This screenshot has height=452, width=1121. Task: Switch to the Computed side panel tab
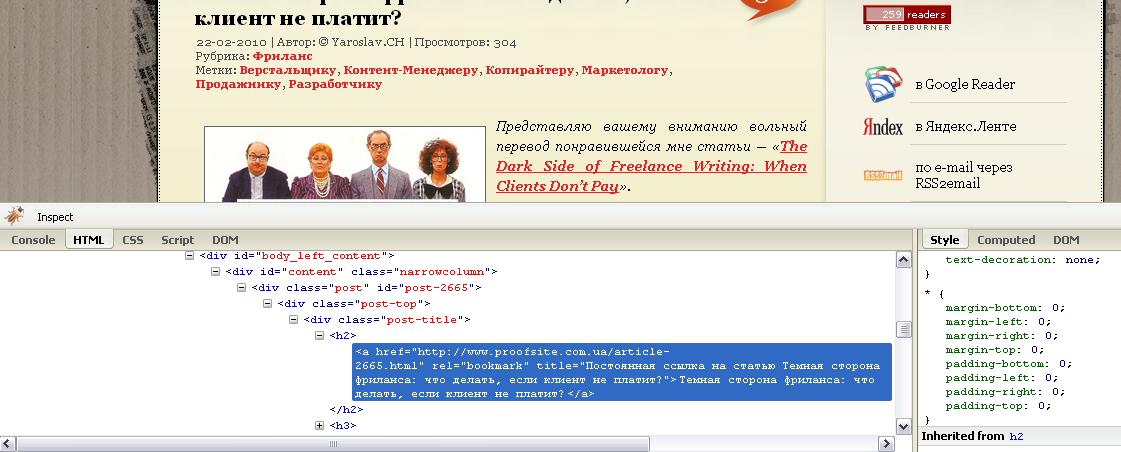1005,240
